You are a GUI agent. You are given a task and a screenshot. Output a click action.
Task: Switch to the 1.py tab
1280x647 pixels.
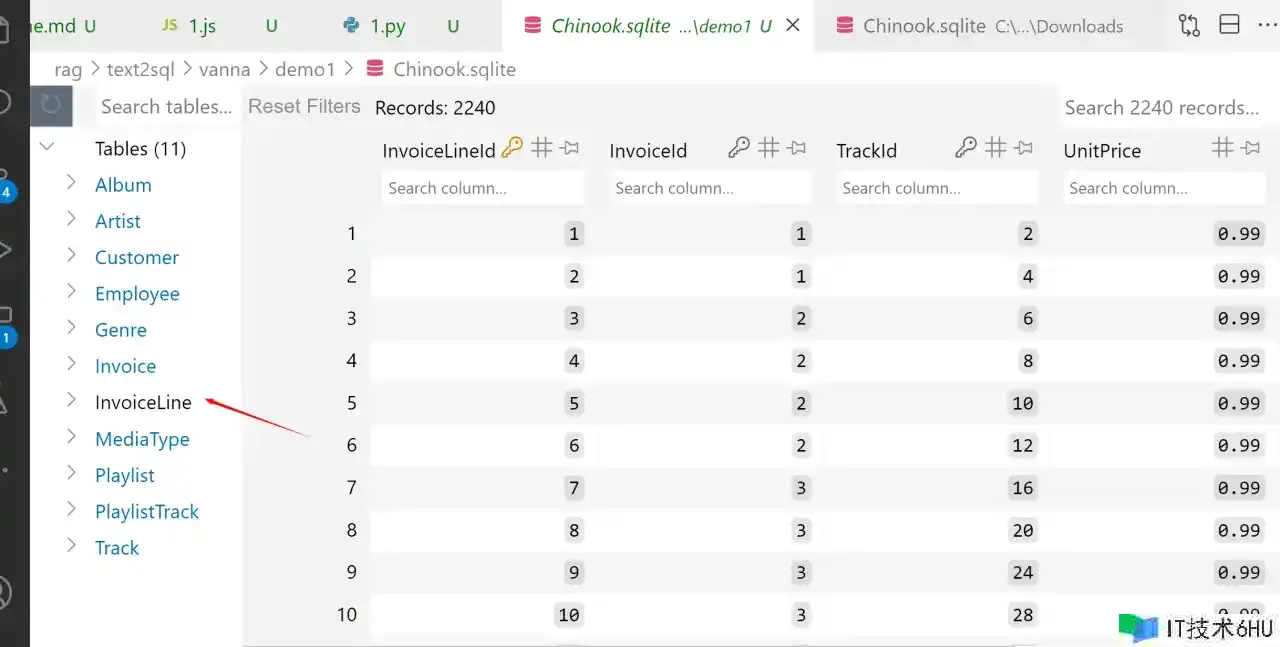[387, 26]
